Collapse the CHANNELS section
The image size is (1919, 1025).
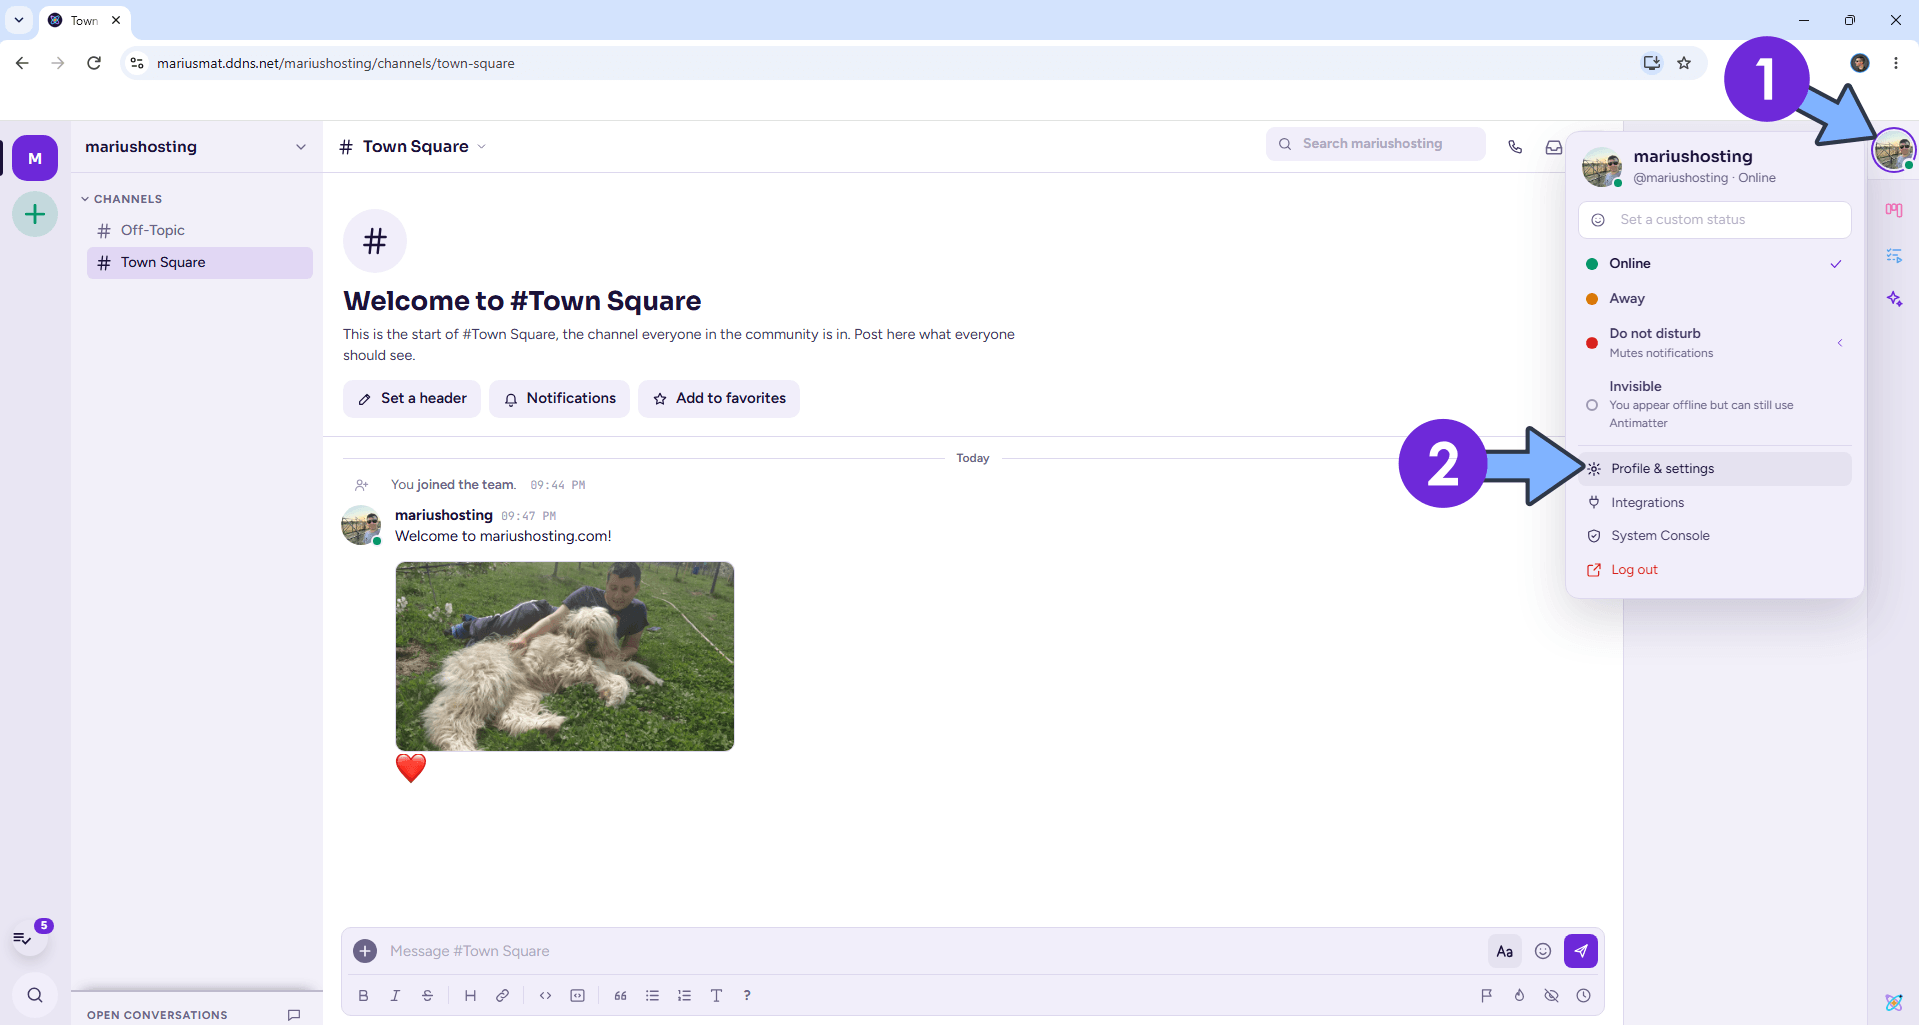(x=121, y=199)
